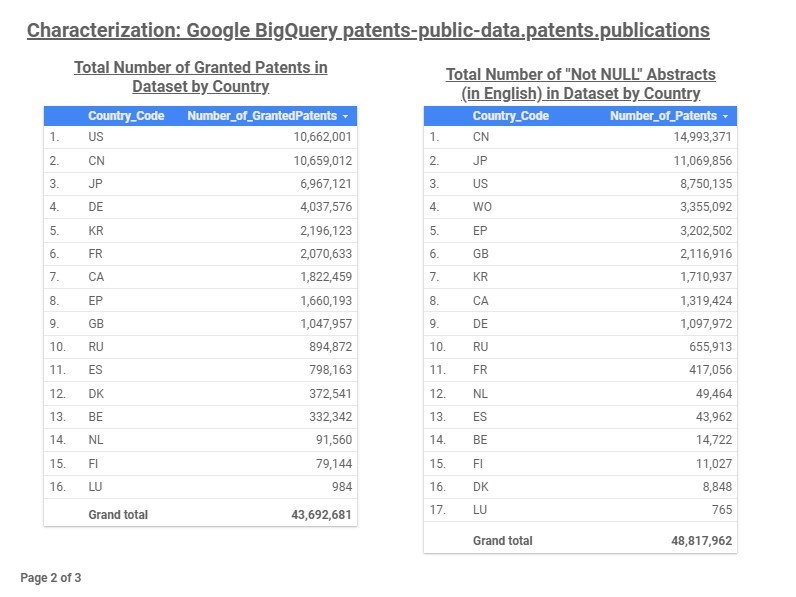Select value 1,319,424 for CA abstracts
The image size is (796, 597).
tap(706, 301)
